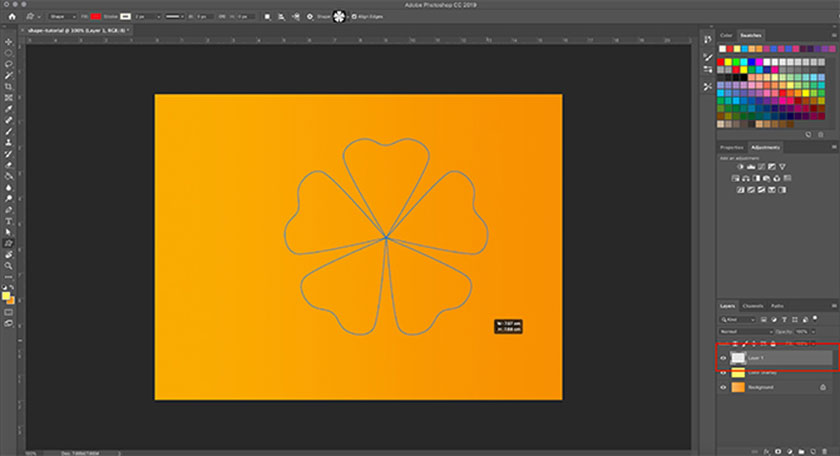Click the Home icon in options bar
The height and width of the screenshot is (456, 840).
(x=12, y=17)
